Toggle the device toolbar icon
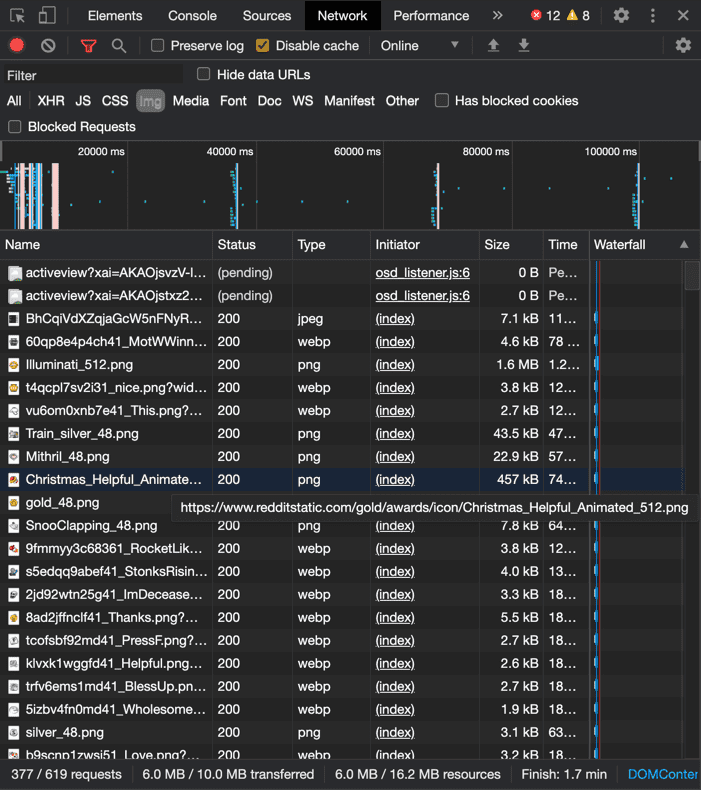The height and width of the screenshot is (790, 701). click(x=47, y=16)
